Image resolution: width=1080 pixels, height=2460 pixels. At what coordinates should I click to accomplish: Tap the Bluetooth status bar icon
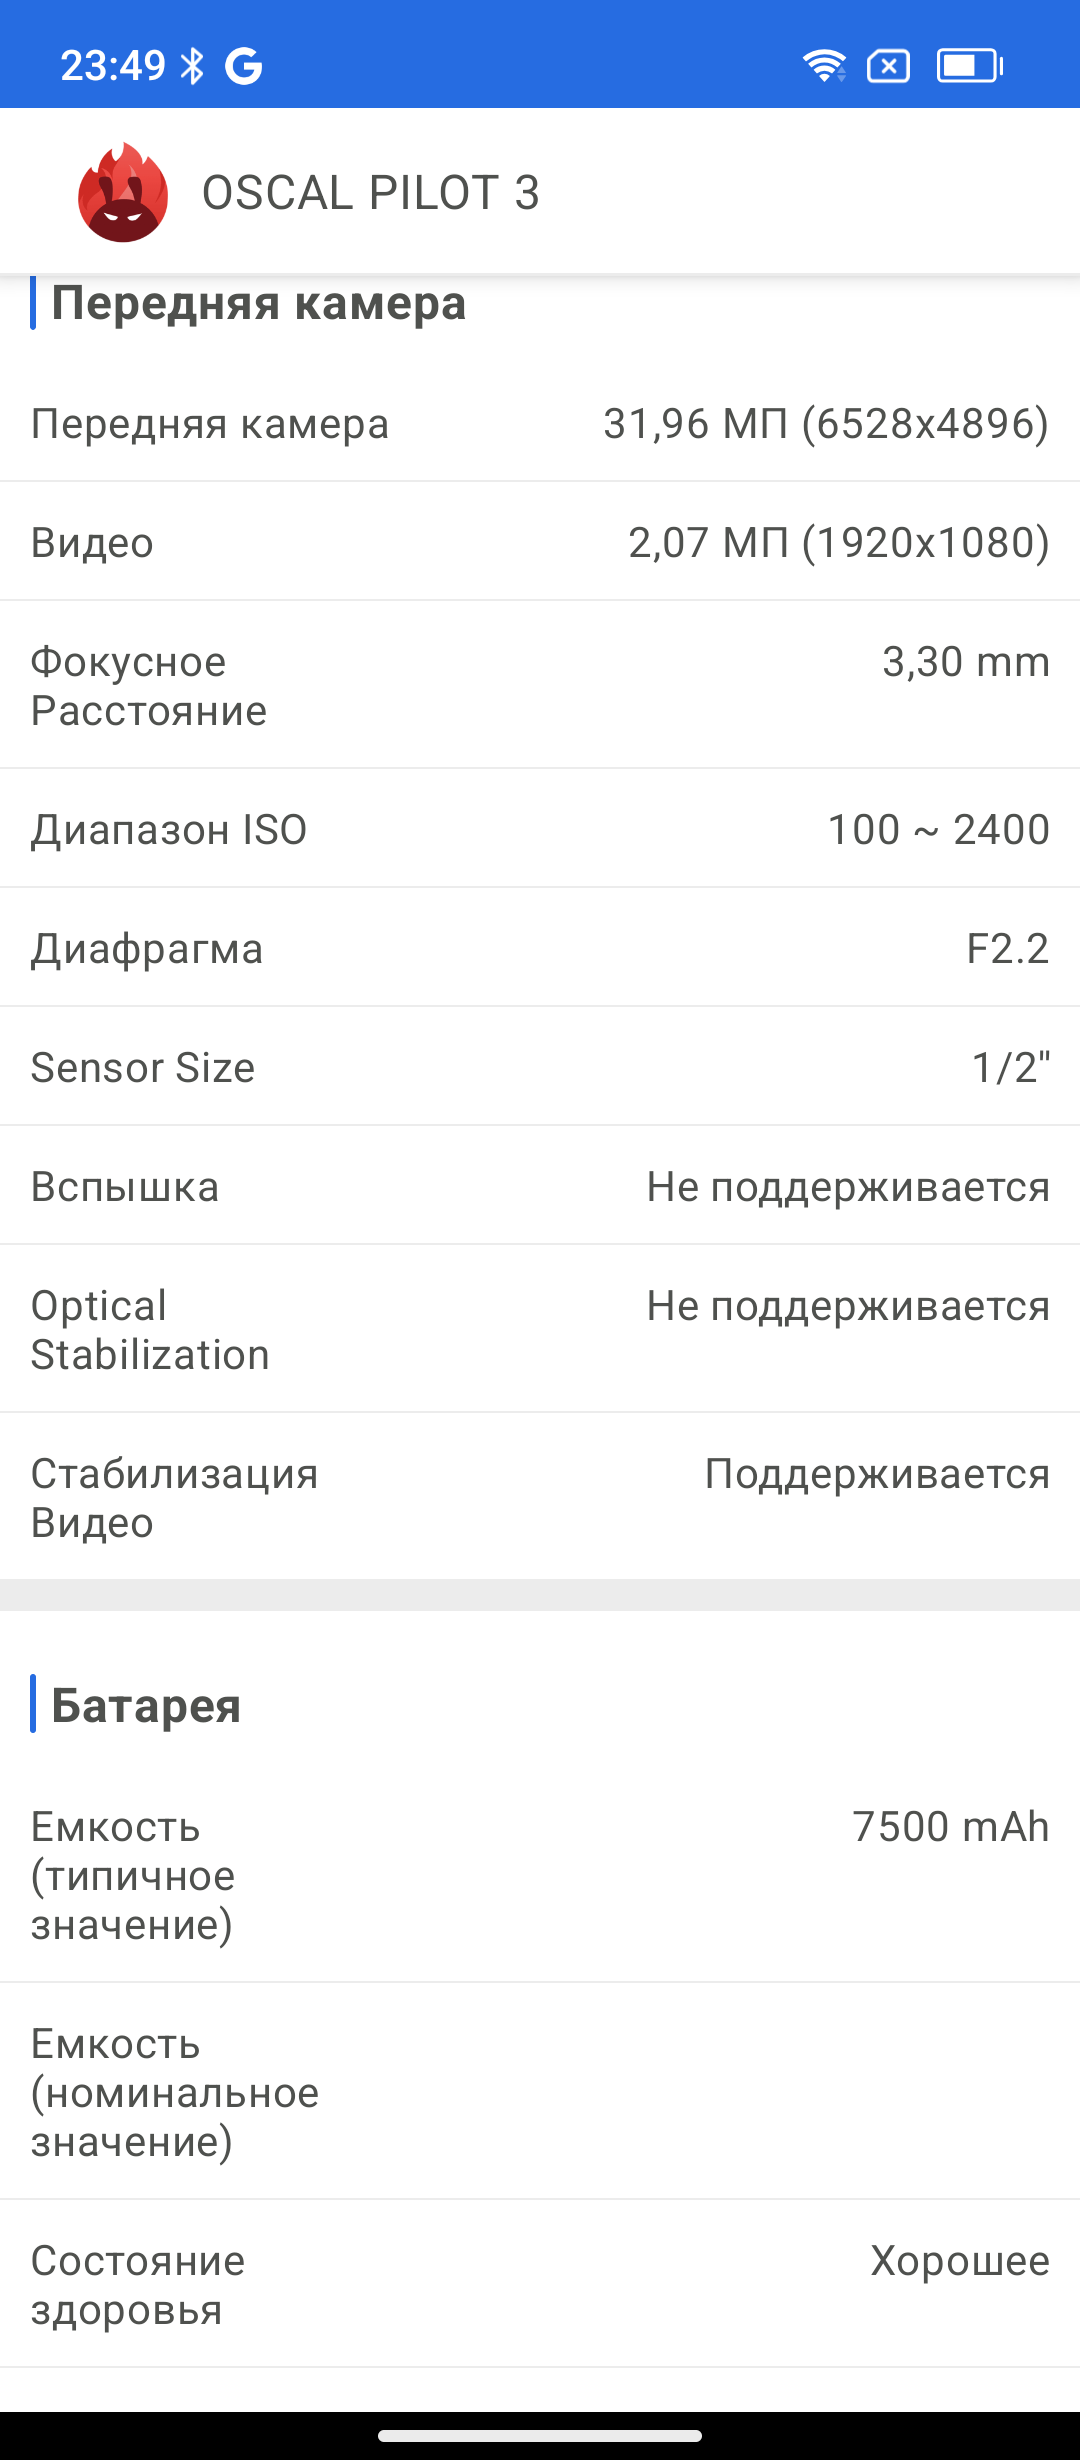[x=191, y=66]
